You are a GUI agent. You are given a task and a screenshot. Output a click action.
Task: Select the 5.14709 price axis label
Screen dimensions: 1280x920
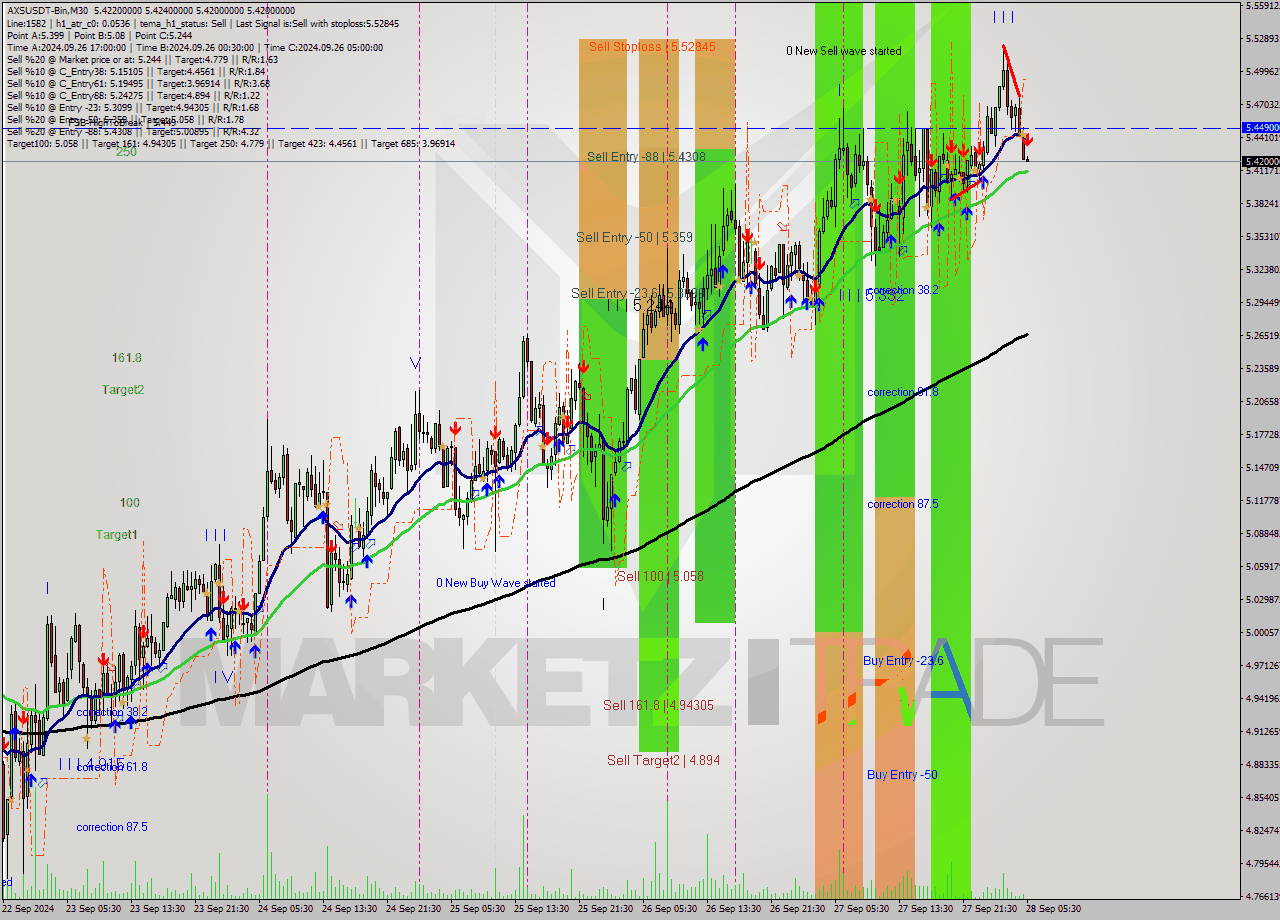click(x=1261, y=467)
